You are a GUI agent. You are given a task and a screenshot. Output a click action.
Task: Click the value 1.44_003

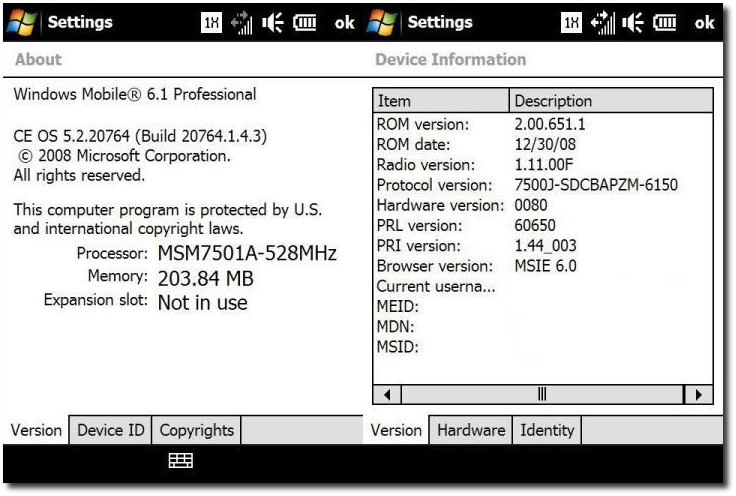point(545,245)
